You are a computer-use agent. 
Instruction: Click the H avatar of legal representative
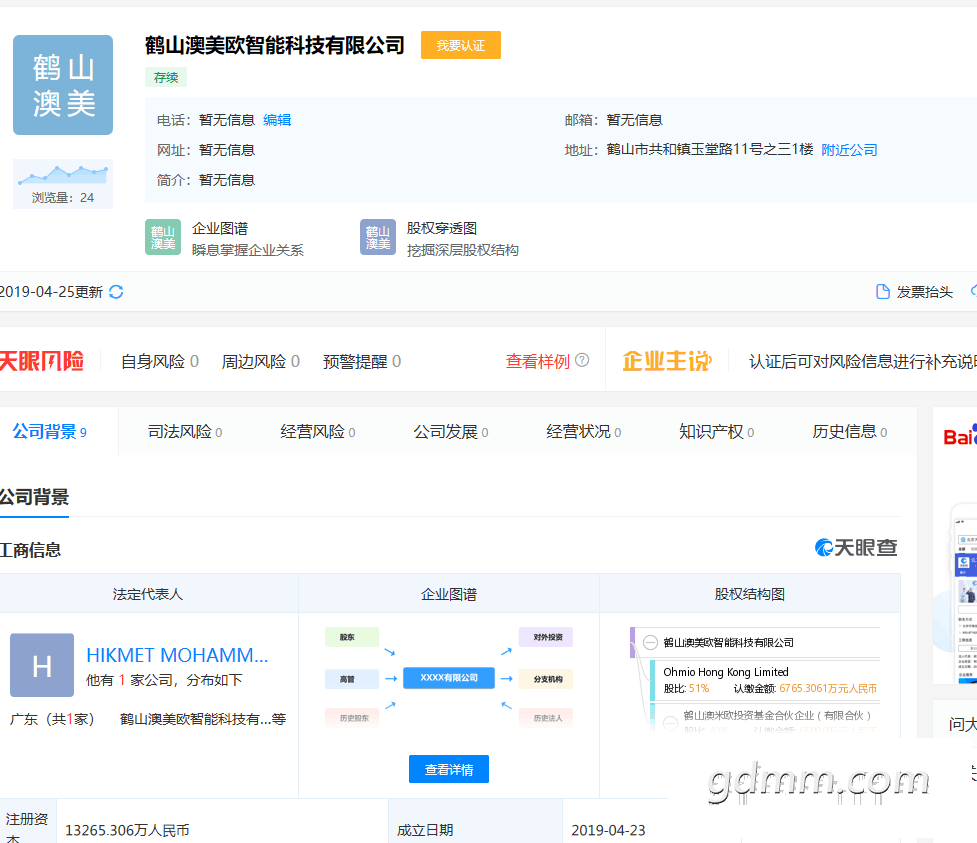42,665
